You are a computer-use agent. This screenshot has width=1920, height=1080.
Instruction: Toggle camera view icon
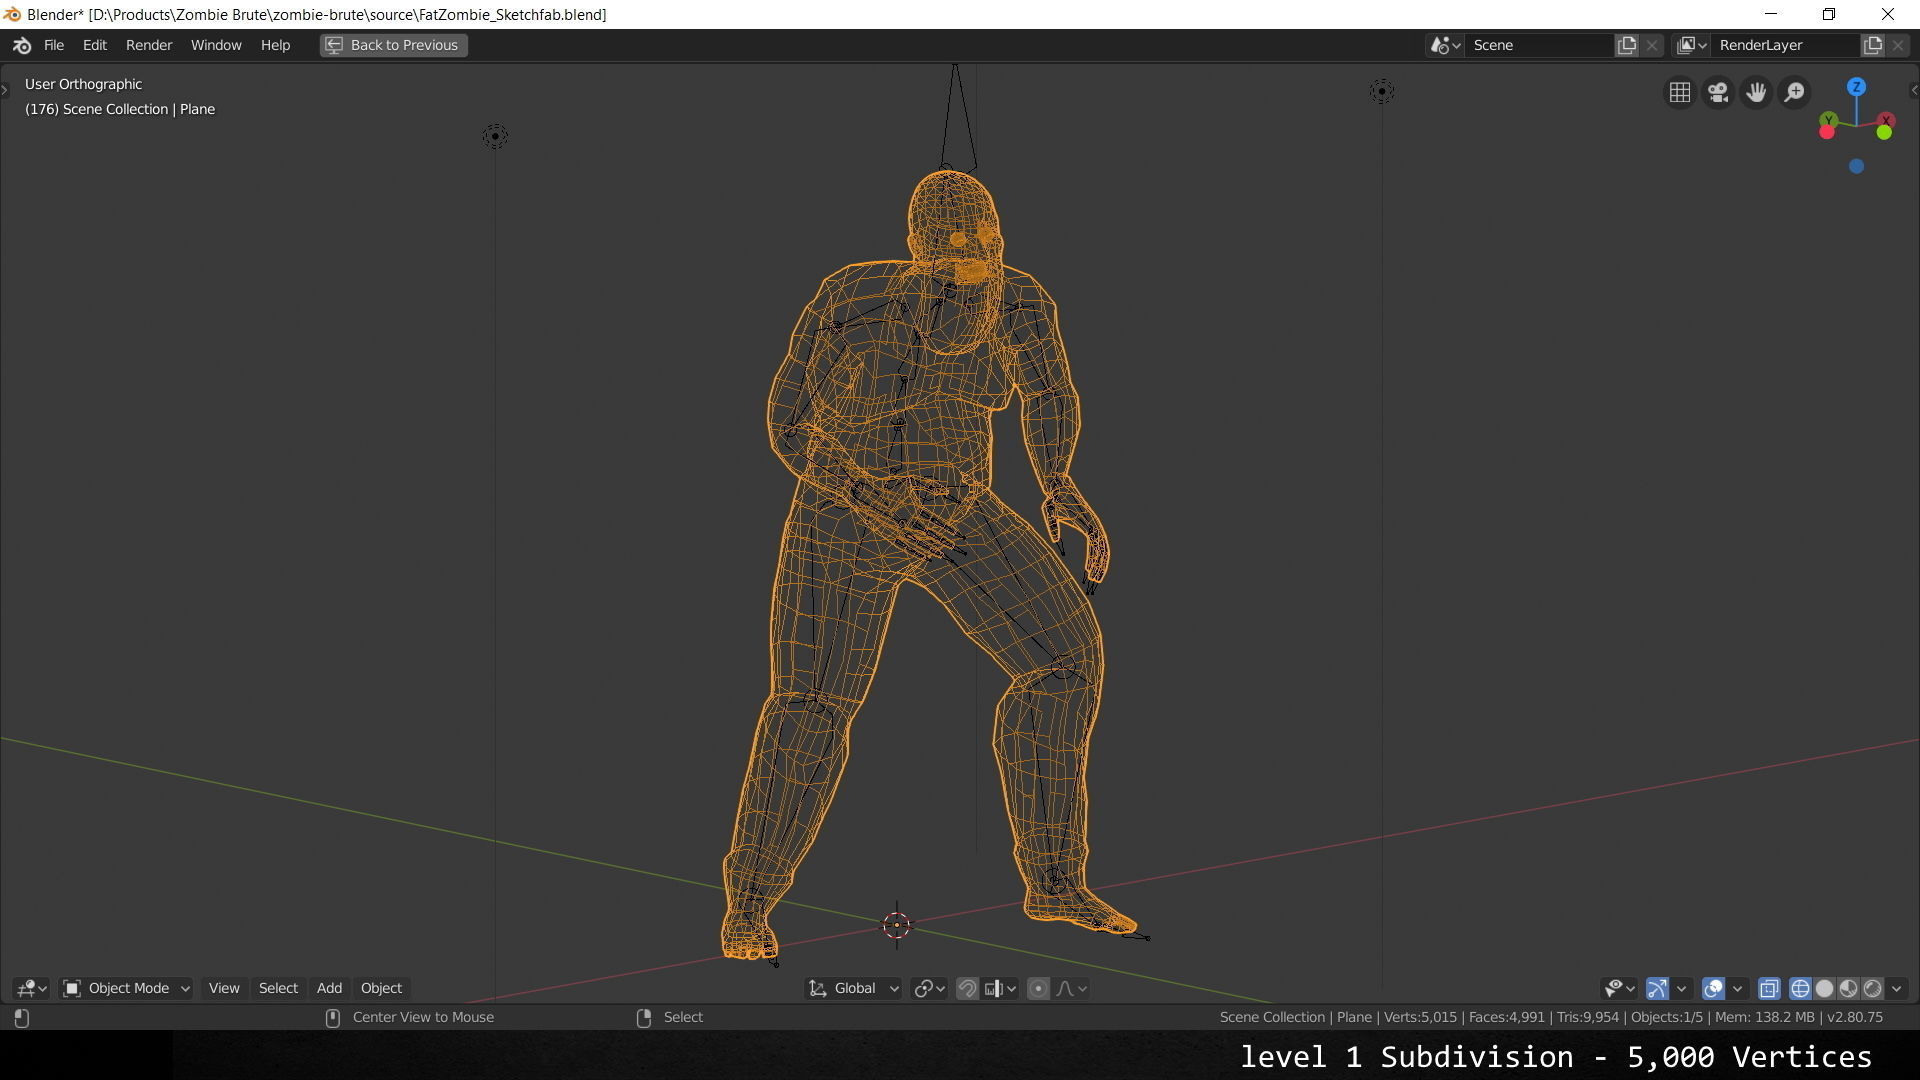pyautogui.click(x=1718, y=92)
